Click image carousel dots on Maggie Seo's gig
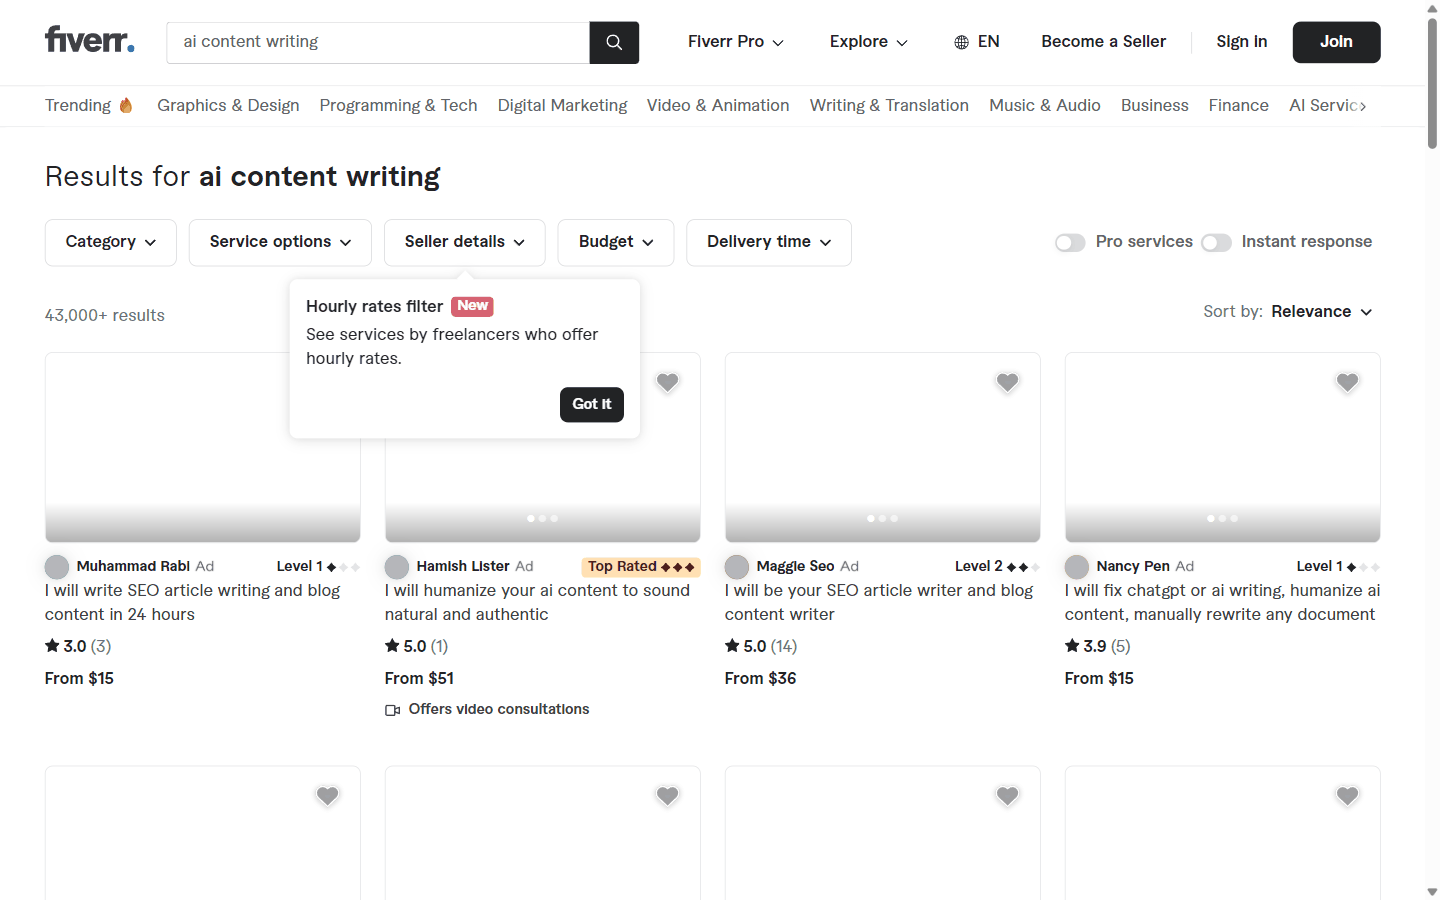The image size is (1440, 900). (x=883, y=518)
